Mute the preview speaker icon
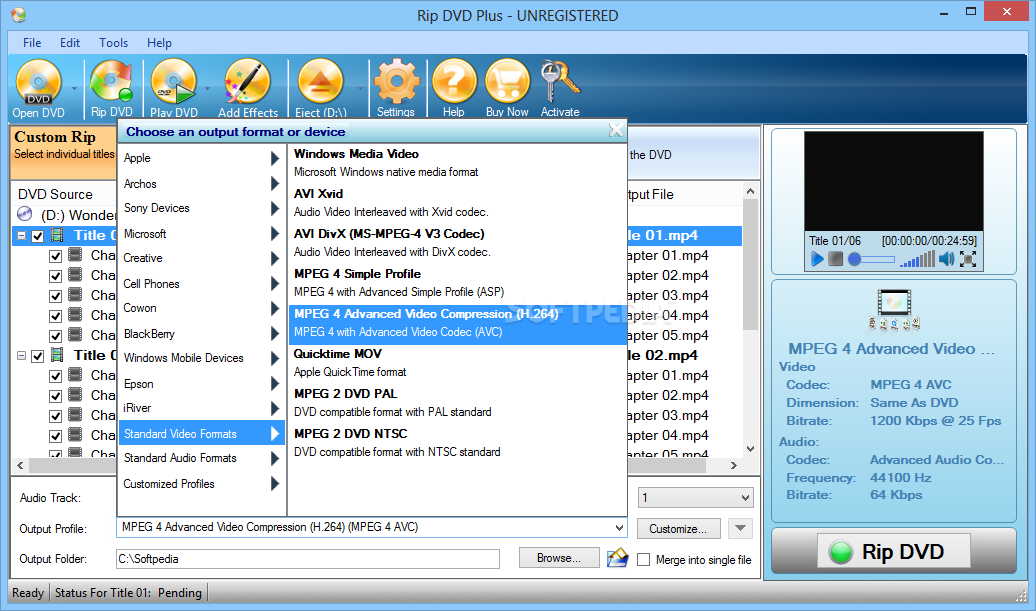Screen dimensions: 1036x611 point(947,259)
